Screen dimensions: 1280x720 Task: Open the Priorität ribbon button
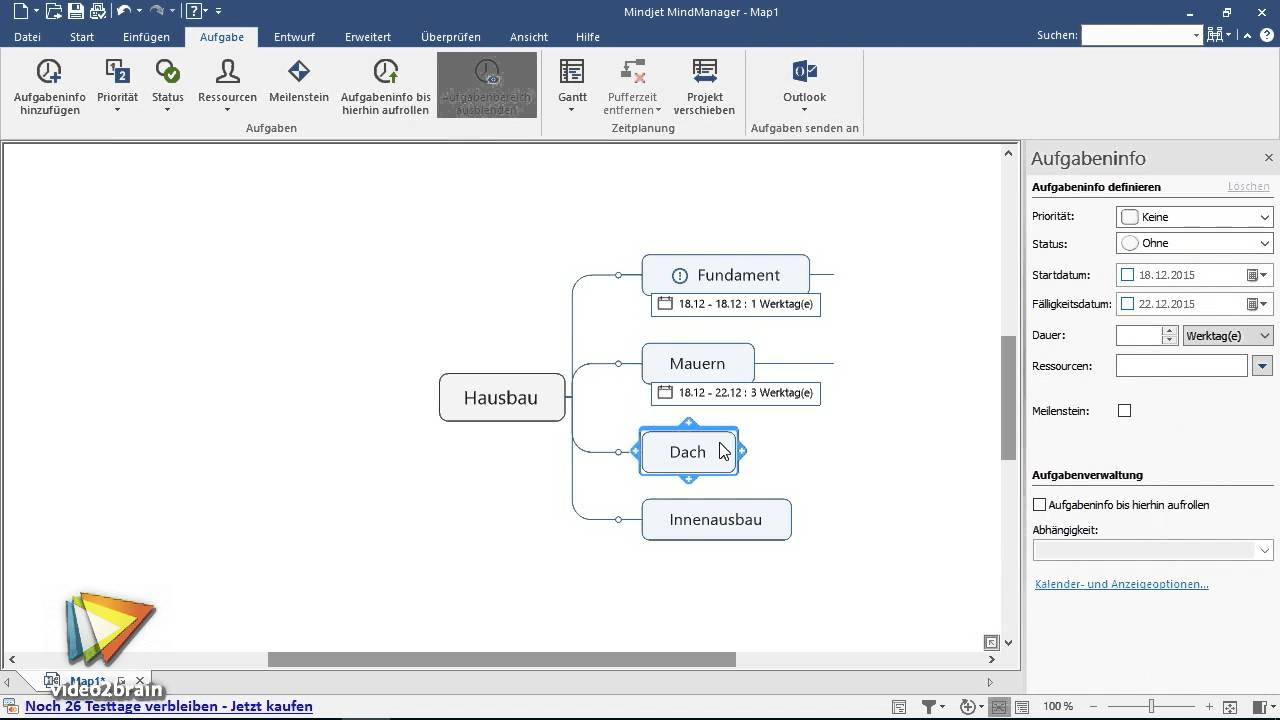[x=117, y=86]
